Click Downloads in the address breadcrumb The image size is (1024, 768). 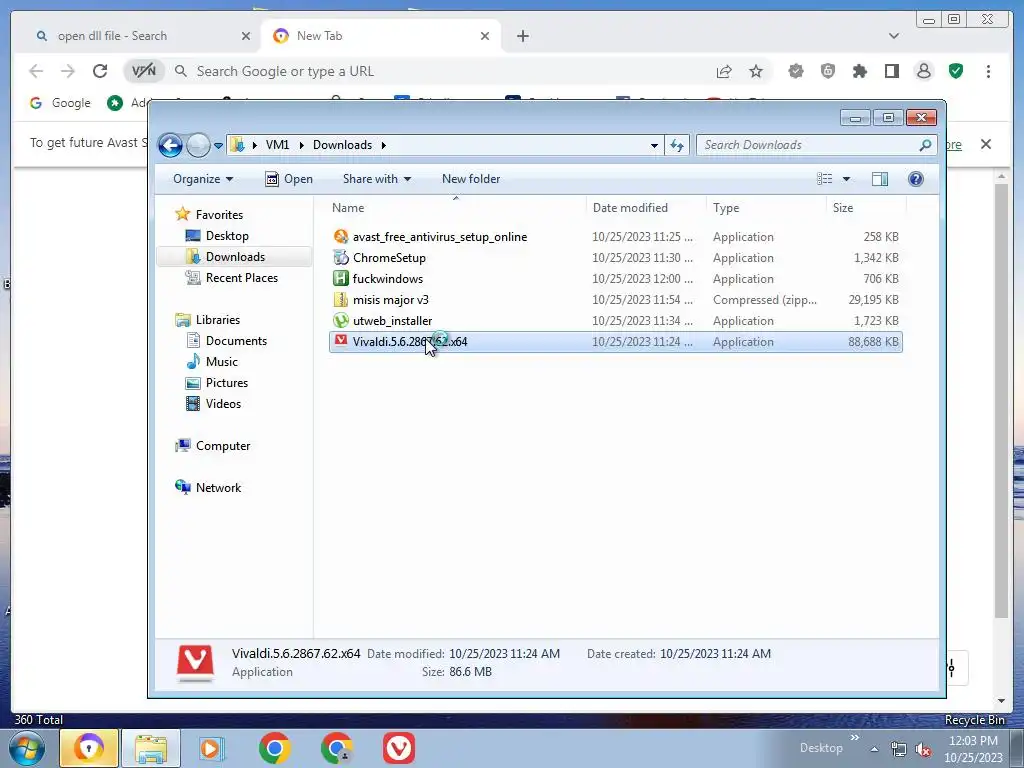coord(342,145)
